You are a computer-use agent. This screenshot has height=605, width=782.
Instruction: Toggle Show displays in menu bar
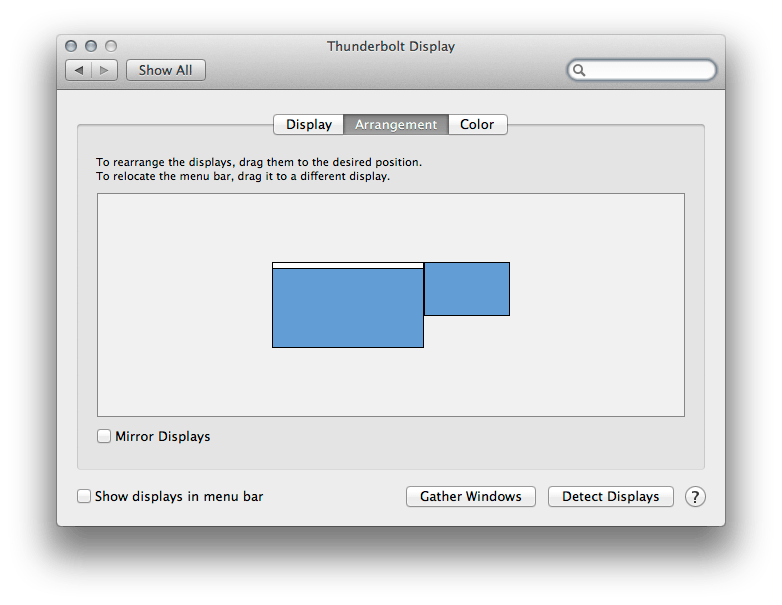coord(84,496)
